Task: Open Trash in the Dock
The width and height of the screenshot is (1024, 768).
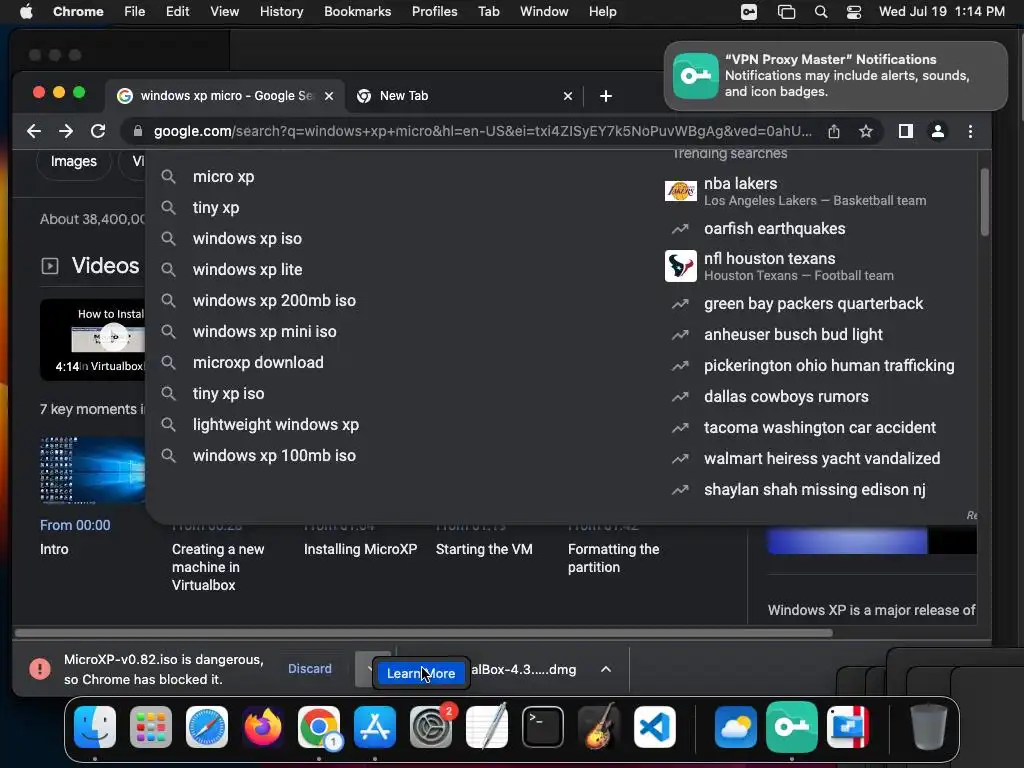Action: tap(929, 727)
